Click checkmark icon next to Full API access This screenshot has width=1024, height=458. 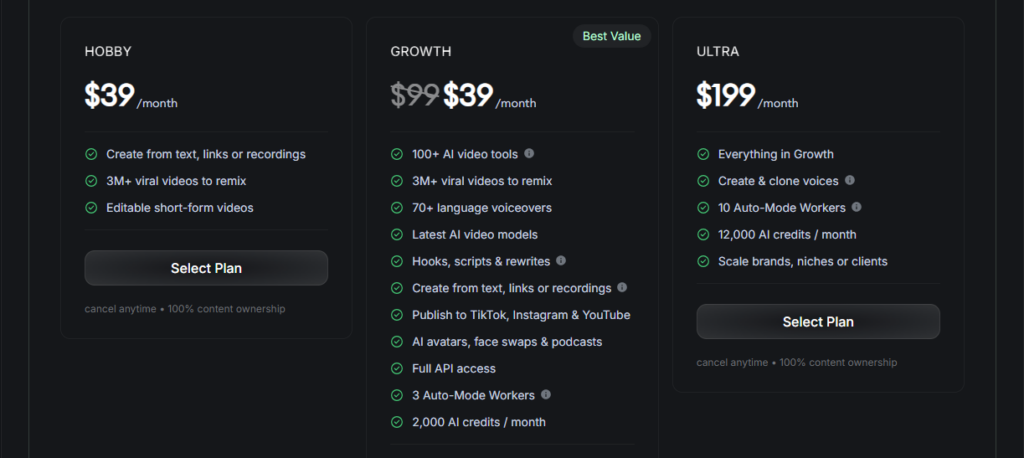[397, 369]
